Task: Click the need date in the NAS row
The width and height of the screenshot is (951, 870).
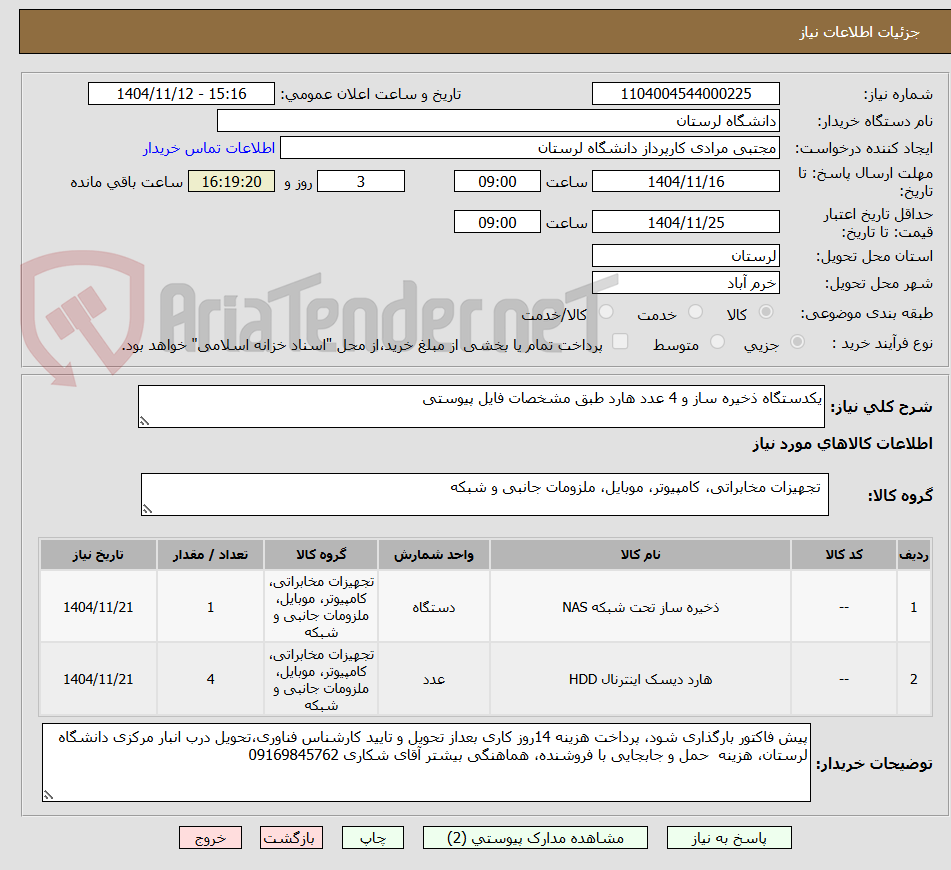Action: 98,607
